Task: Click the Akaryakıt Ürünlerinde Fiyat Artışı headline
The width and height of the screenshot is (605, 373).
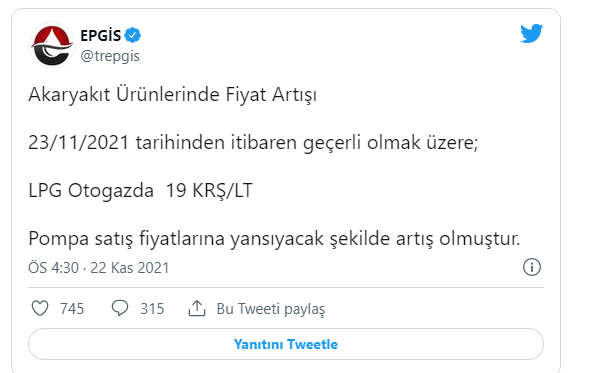Action: pyautogui.click(x=172, y=95)
